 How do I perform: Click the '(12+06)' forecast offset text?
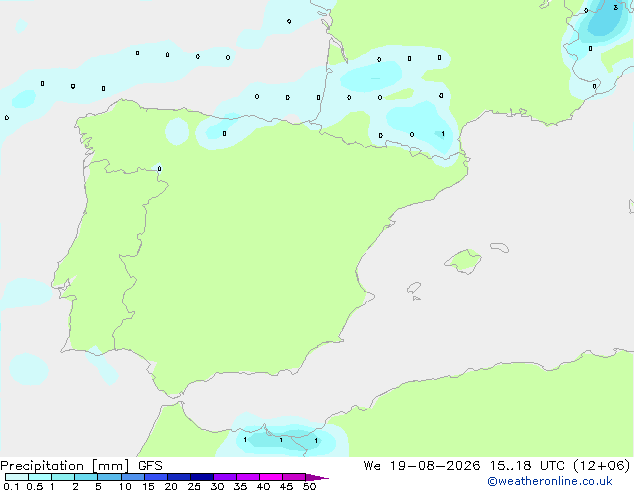pyautogui.click(x=602, y=466)
